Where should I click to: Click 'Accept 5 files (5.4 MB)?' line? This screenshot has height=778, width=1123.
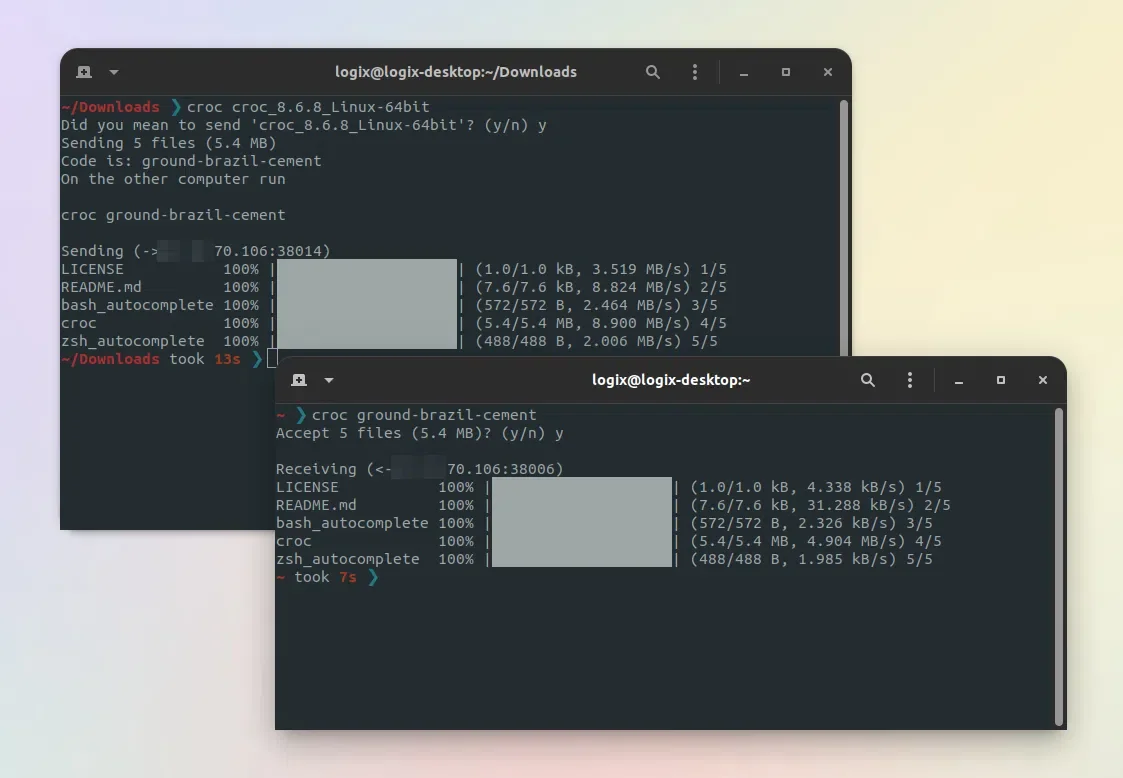420,433
